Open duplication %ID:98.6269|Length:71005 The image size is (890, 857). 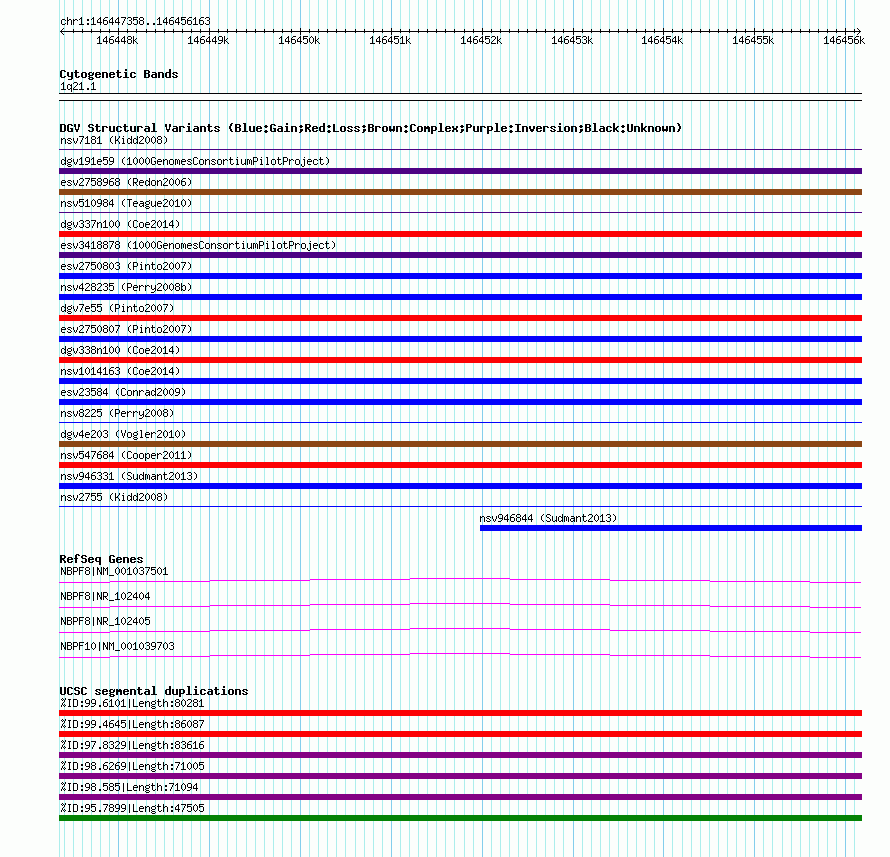click(x=132, y=766)
